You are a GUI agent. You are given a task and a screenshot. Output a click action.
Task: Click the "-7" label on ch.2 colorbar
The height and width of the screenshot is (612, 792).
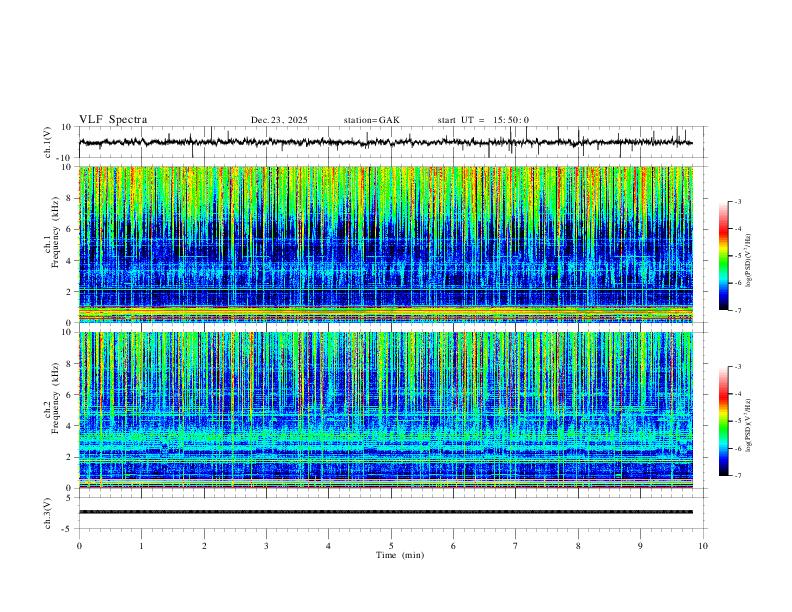click(738, 476)
